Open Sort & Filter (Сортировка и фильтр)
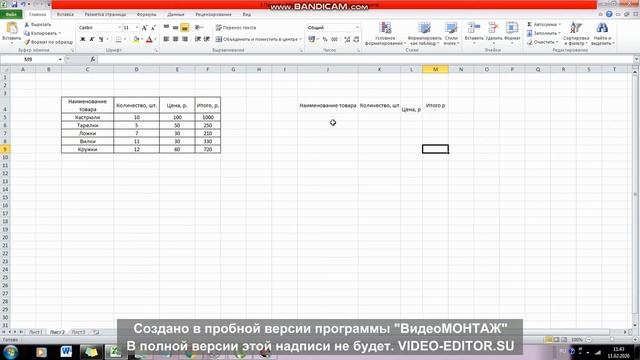Screen dimensions: 640x360 tap(576, 33)
